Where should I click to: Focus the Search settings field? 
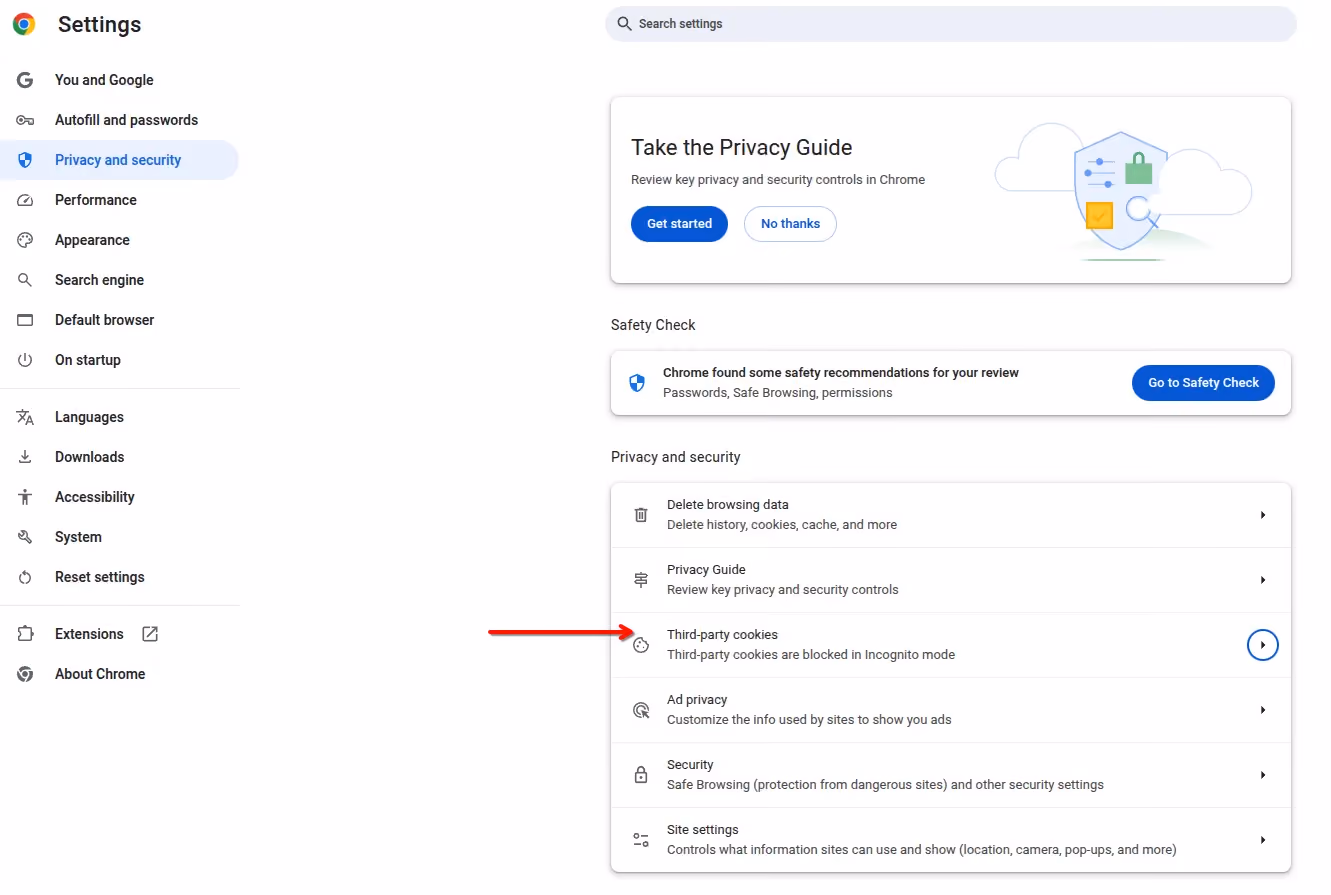point(951,24)
